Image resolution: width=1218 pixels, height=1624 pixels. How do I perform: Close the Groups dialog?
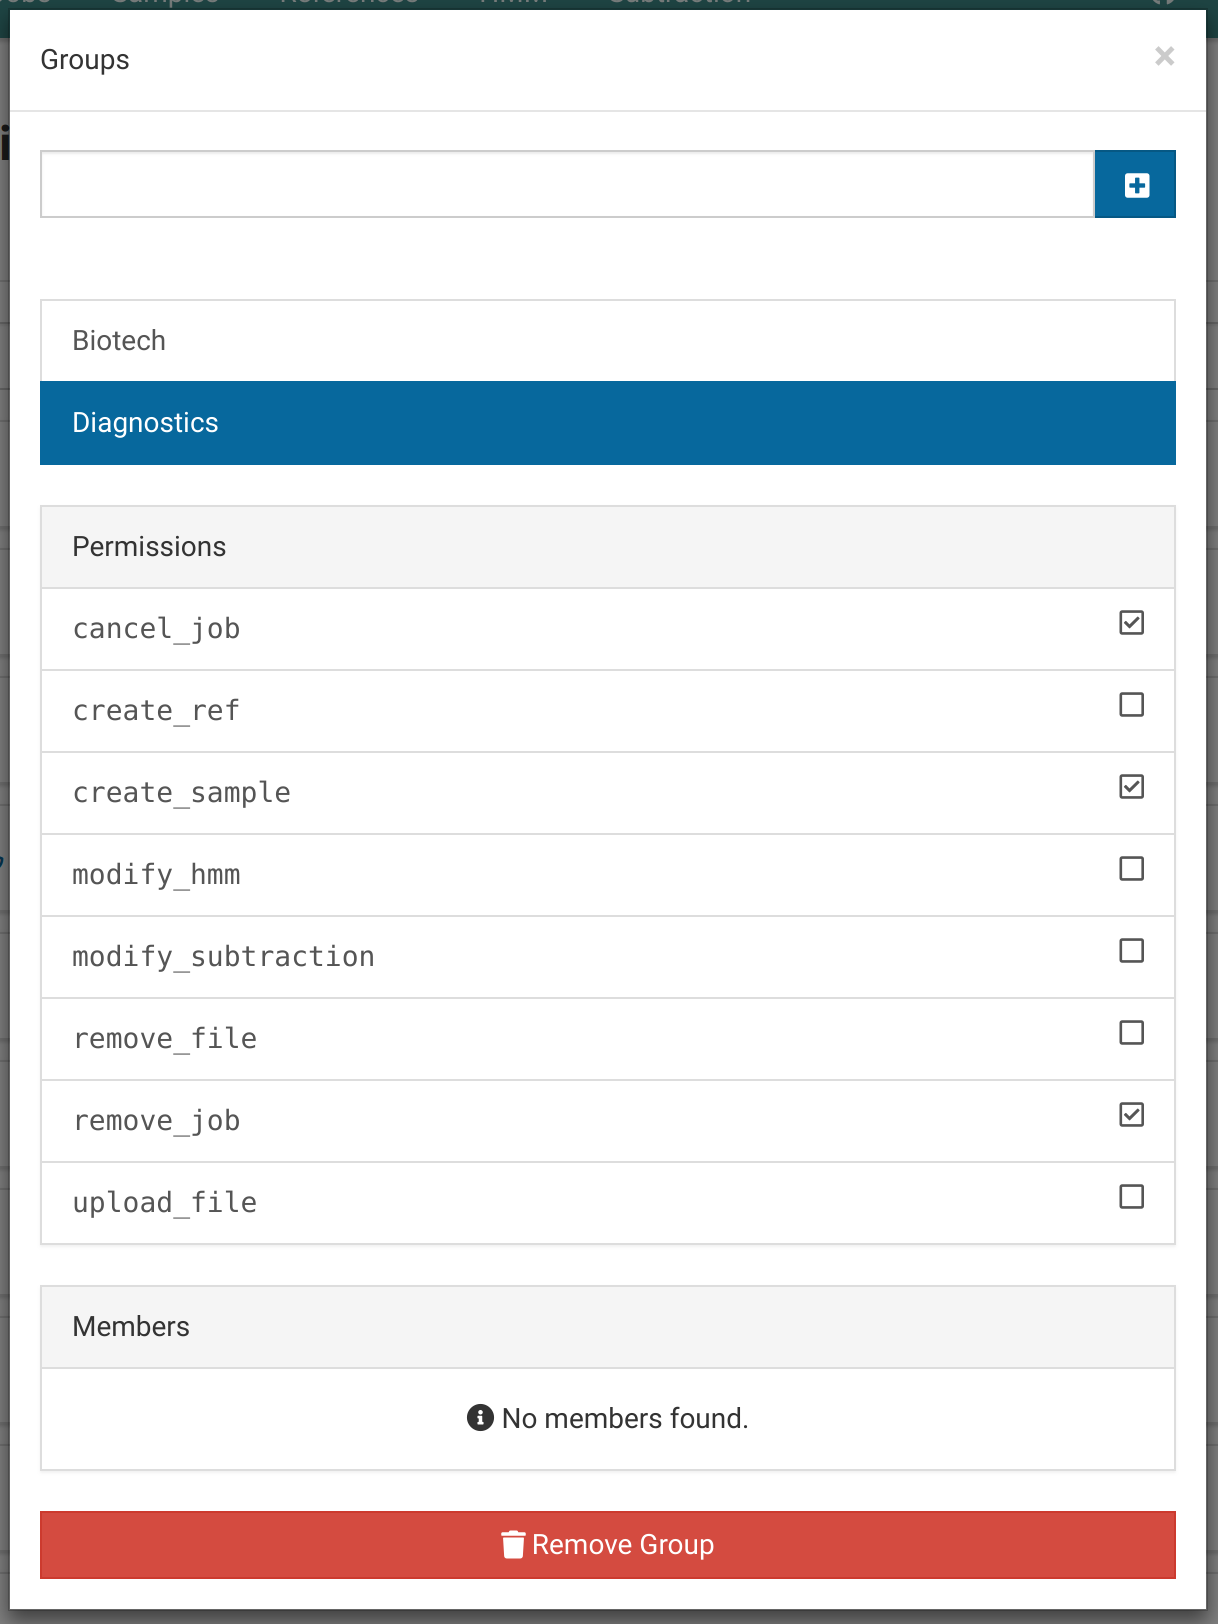[x=1164, y=57]
